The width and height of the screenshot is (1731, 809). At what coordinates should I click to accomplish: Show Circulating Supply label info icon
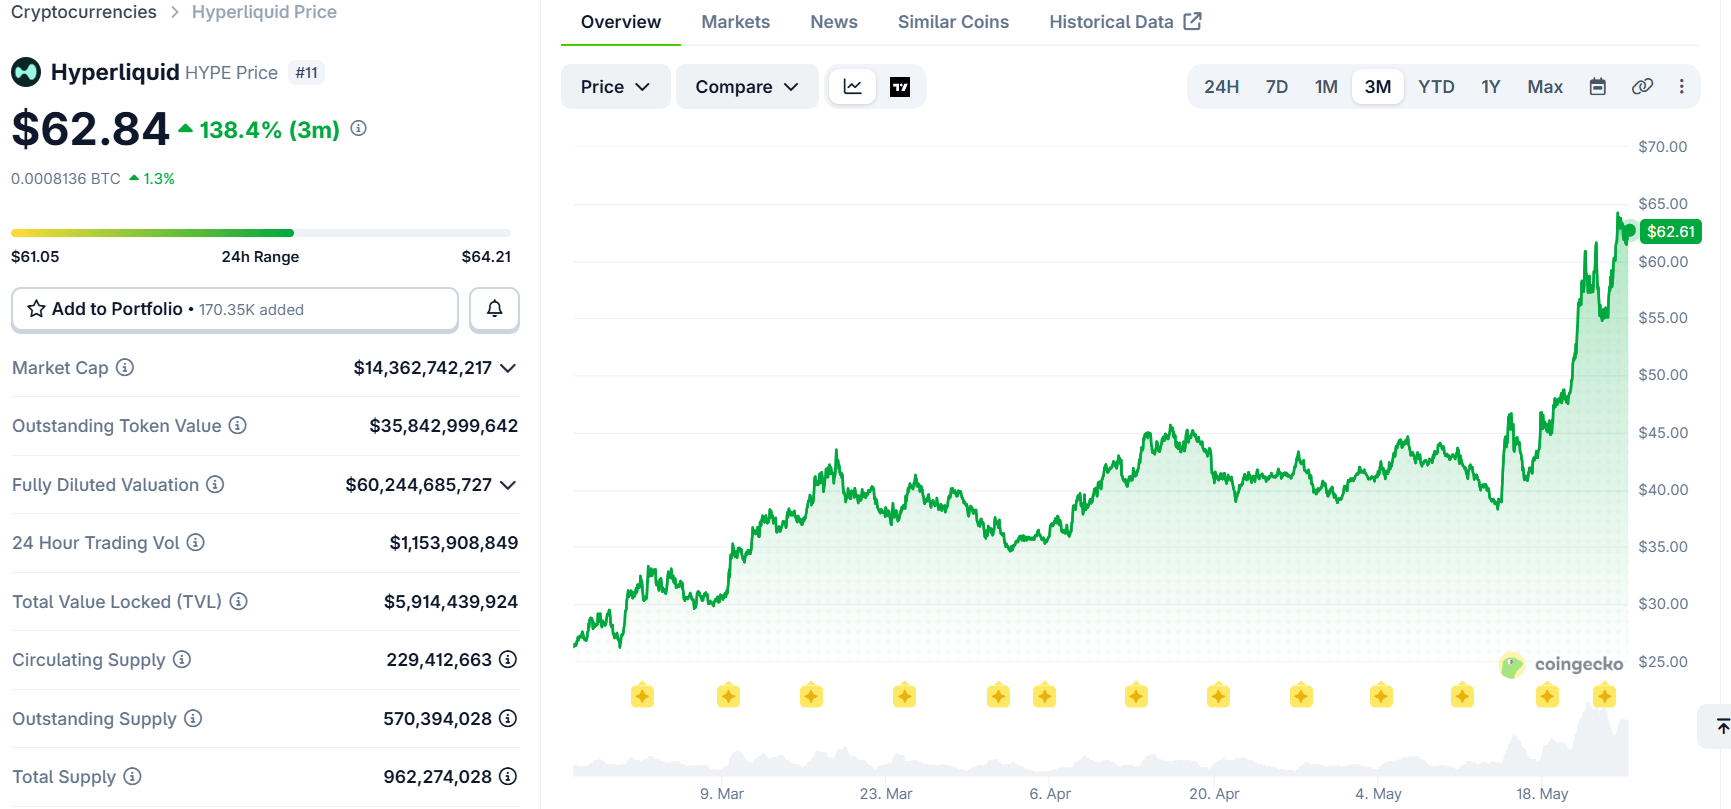(x=182, y=659)
